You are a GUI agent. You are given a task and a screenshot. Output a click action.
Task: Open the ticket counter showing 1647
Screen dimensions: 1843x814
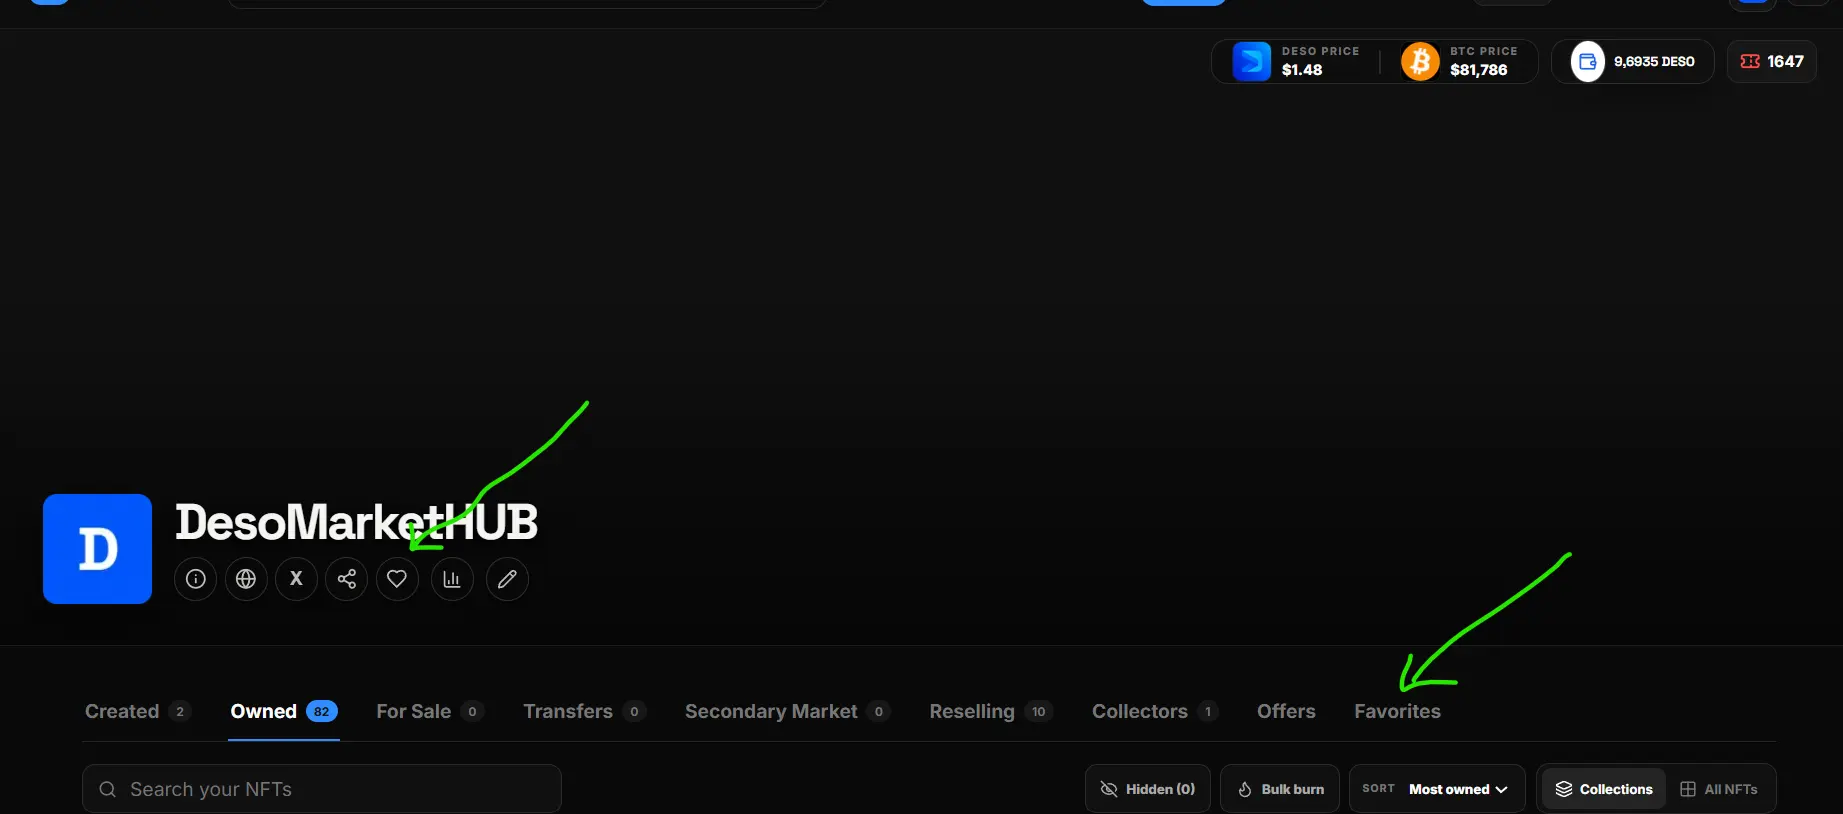(1772, 61)
